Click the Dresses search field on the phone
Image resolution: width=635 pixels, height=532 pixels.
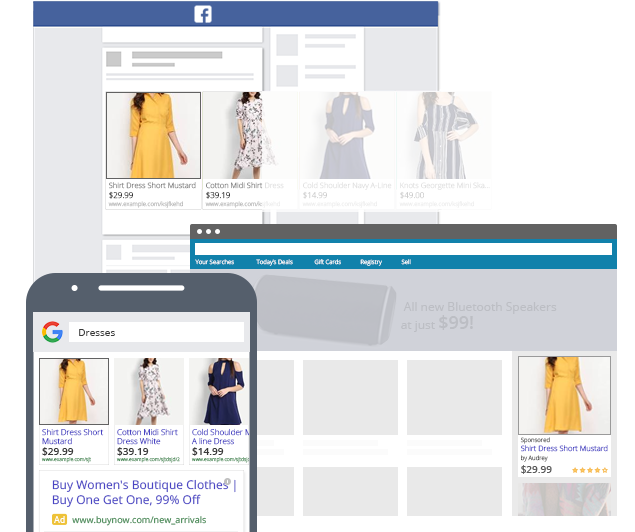[x=156, y=332]
